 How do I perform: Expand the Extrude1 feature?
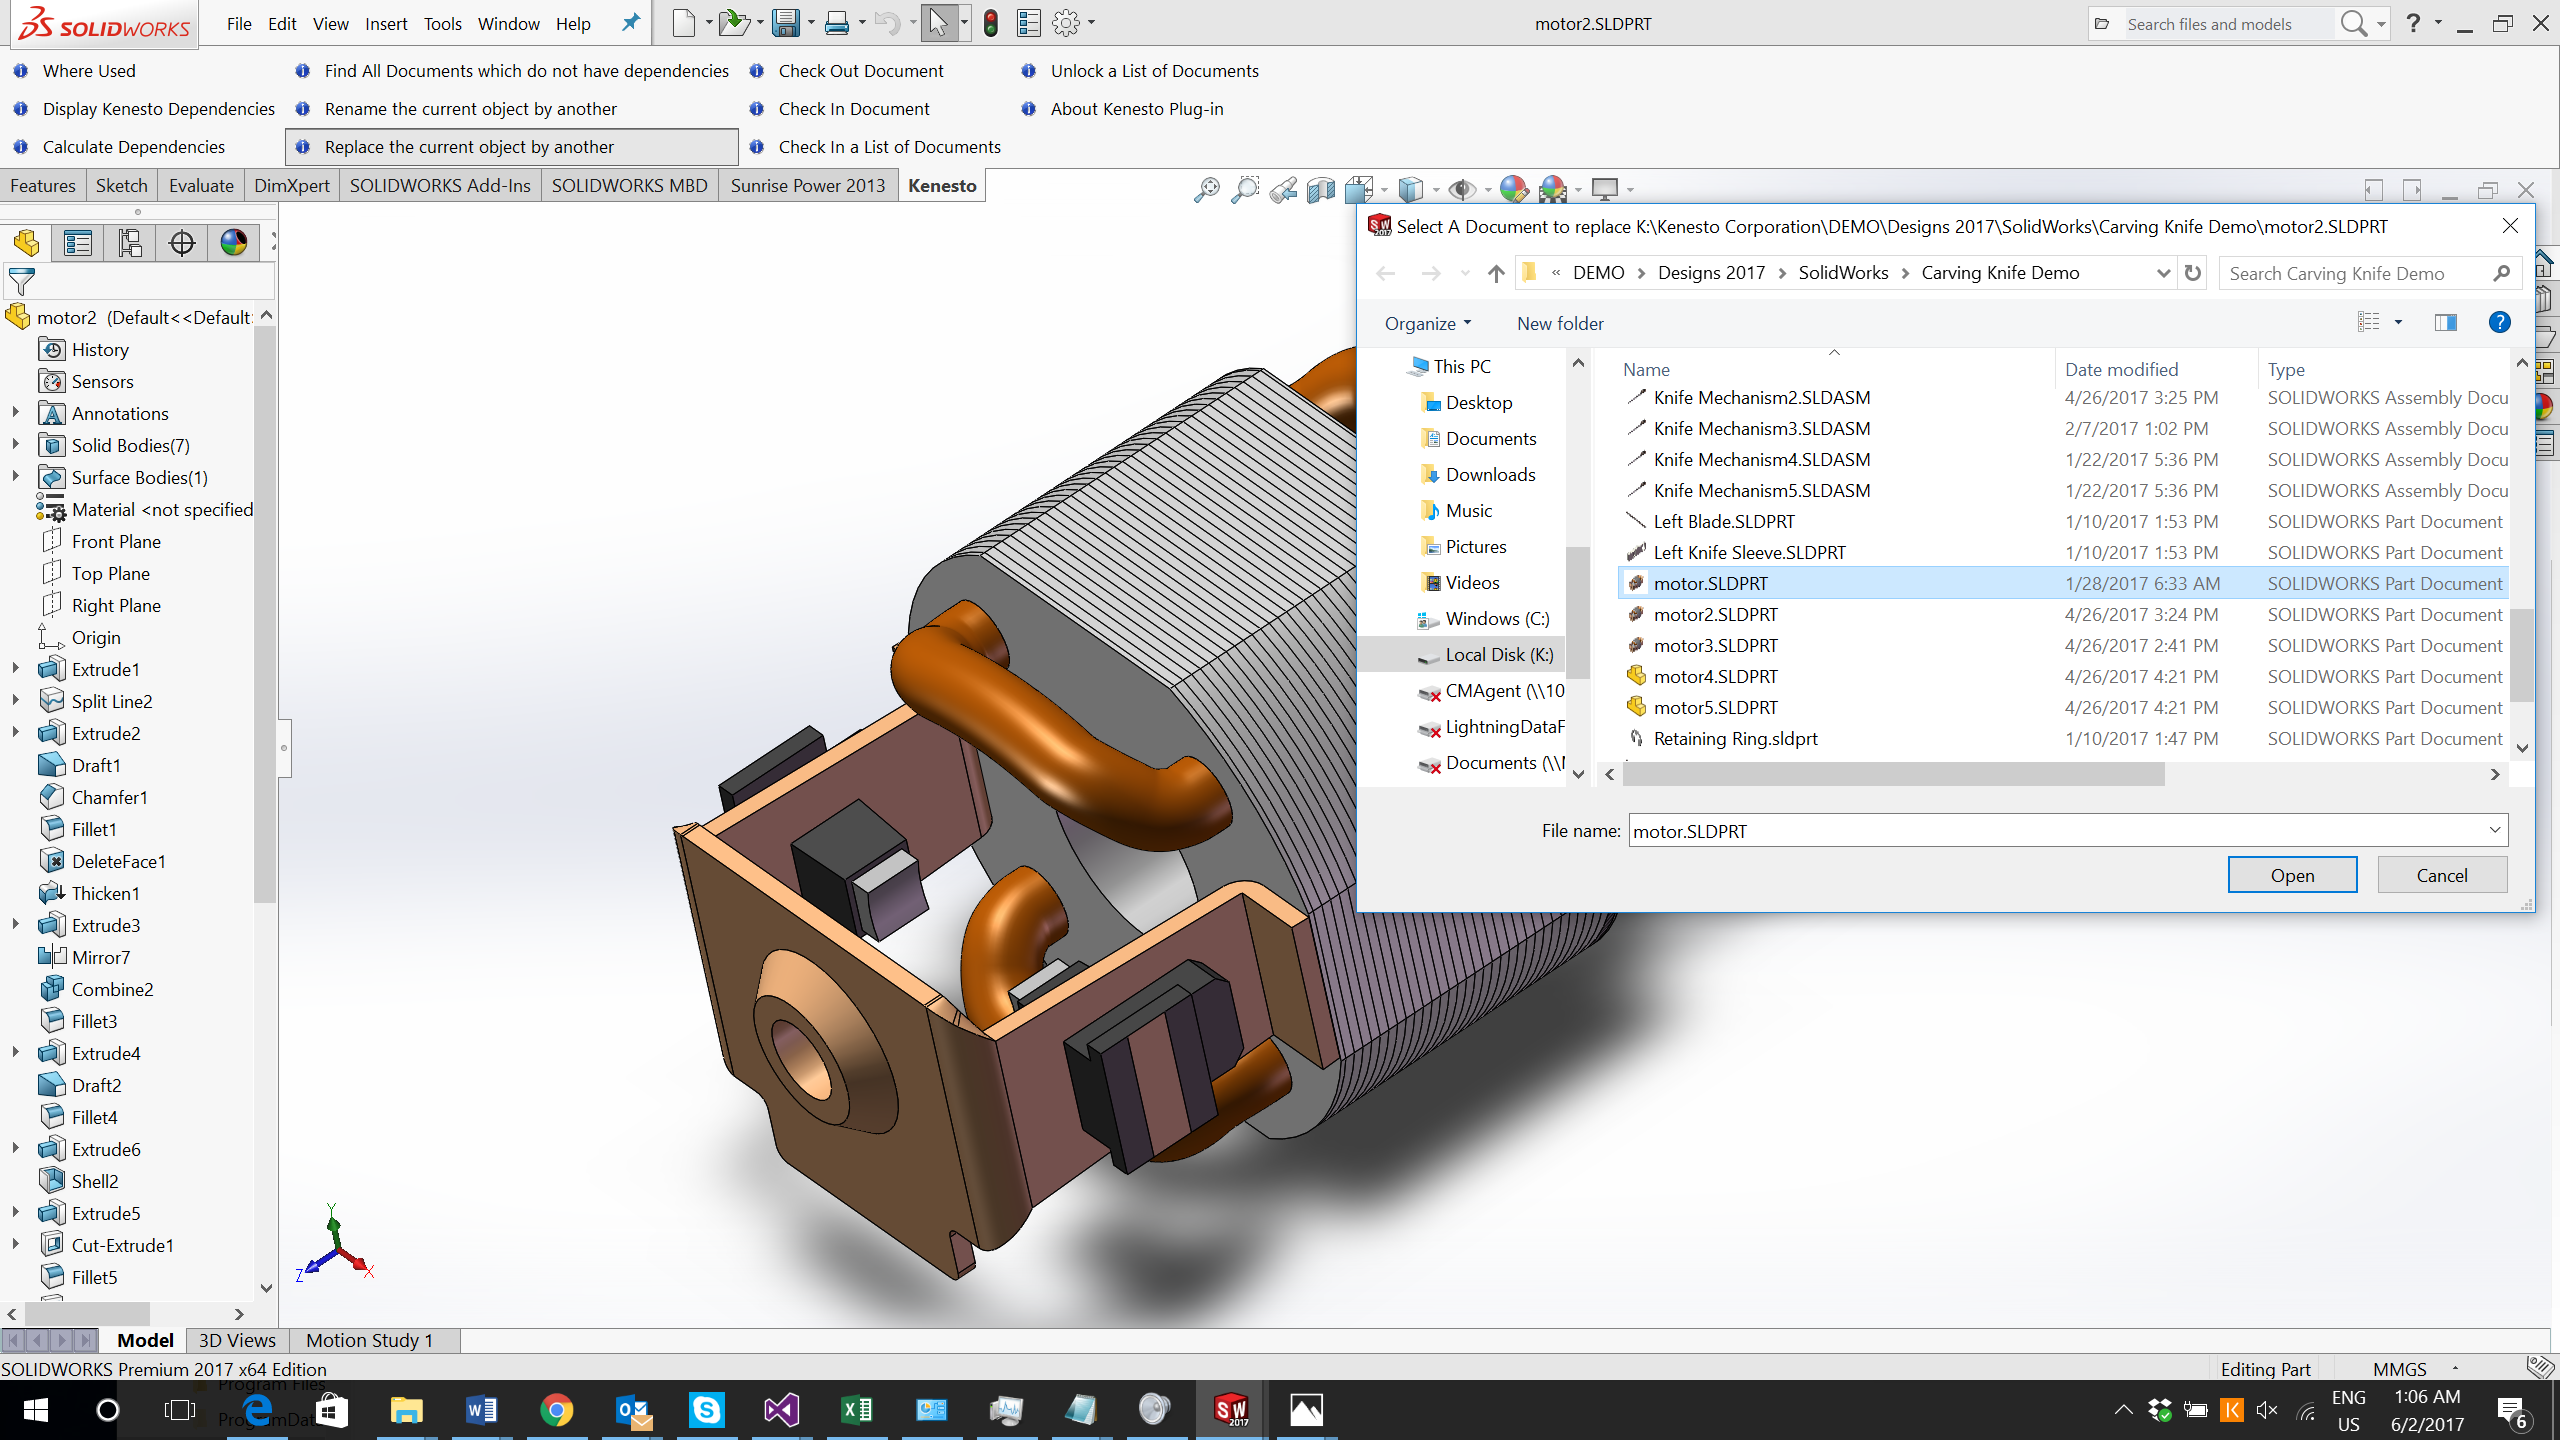tap(16, 669)
